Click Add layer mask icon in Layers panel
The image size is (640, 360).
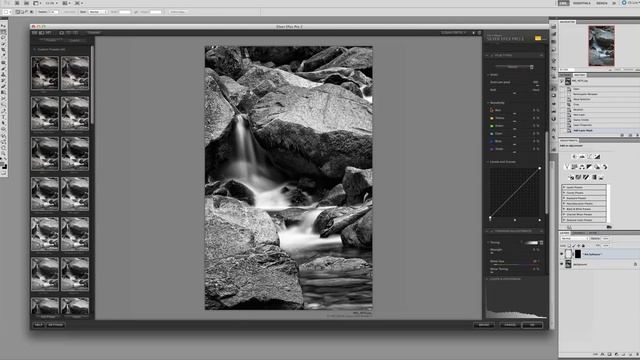tap(609, 354)
